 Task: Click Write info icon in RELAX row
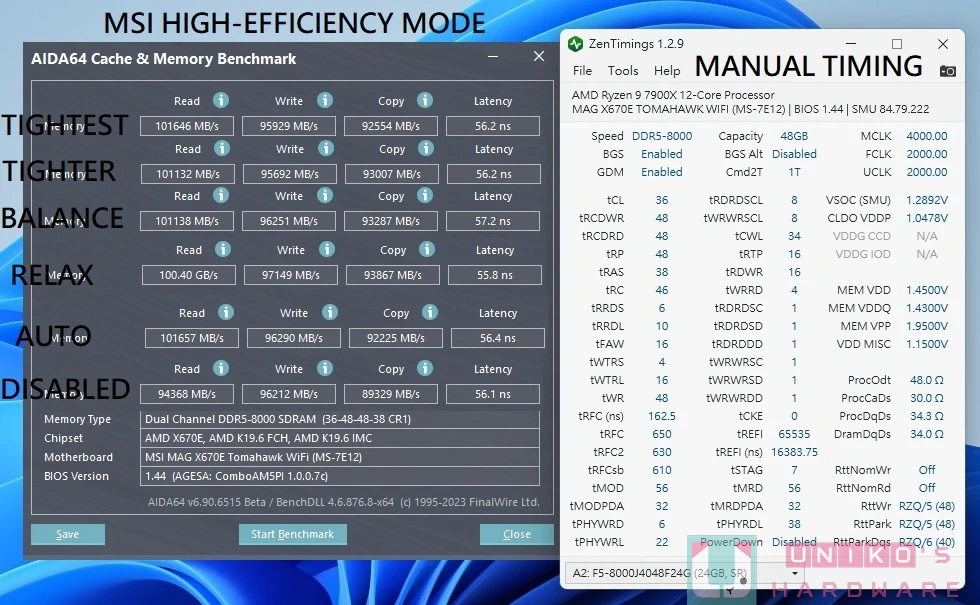[326, 249]
